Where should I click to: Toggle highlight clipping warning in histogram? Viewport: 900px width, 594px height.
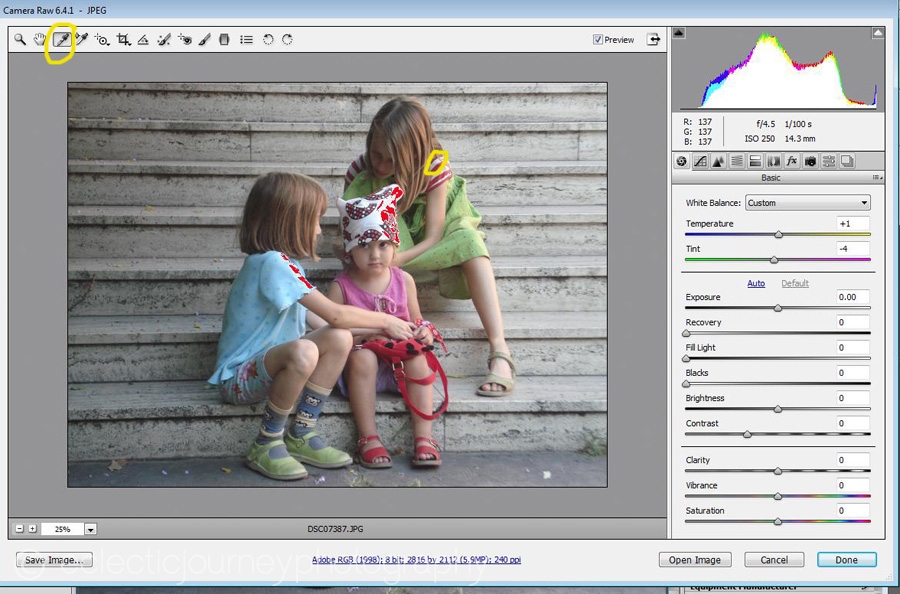point(876,33)
